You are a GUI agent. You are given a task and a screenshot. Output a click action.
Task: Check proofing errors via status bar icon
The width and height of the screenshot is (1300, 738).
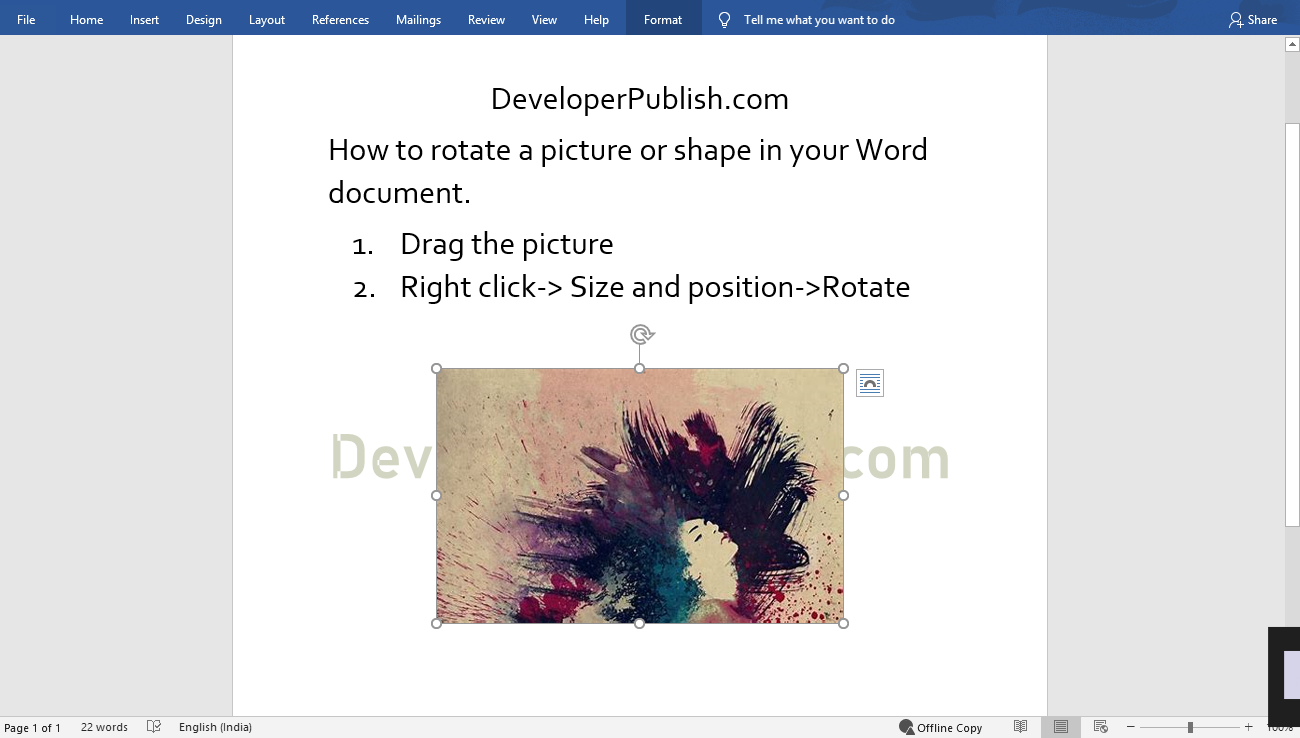click(153, 727)
